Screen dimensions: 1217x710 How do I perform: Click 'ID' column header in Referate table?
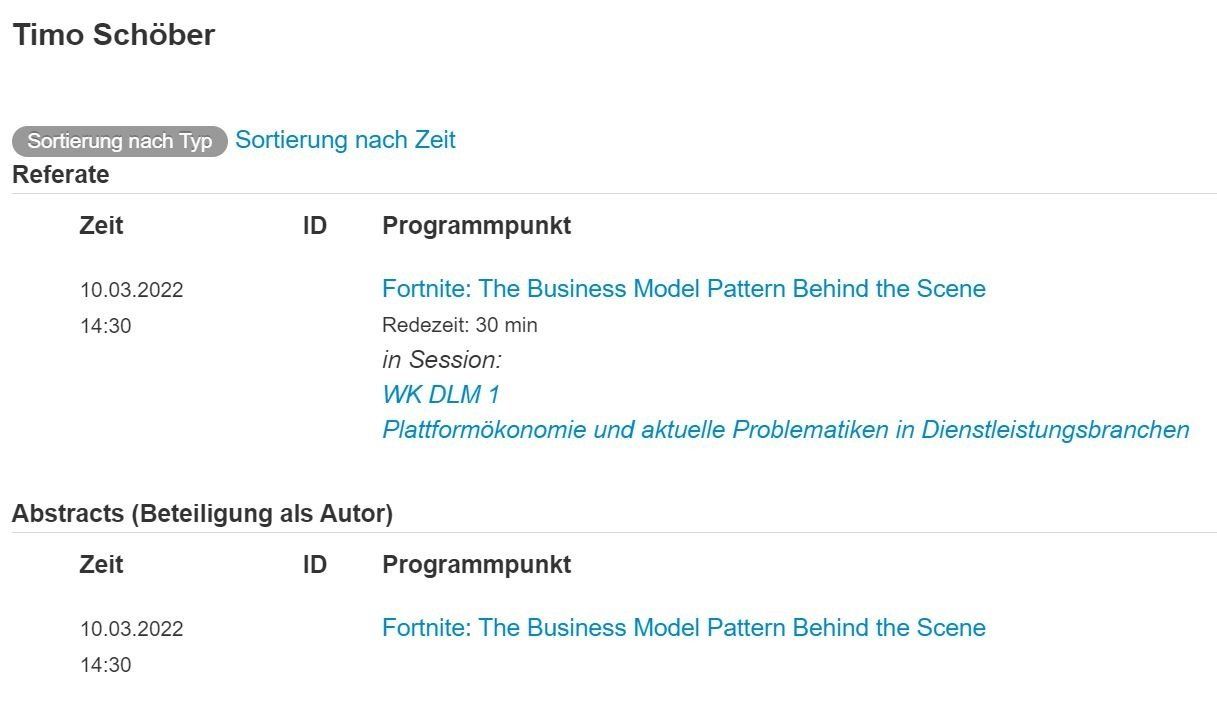tap(314, 226)
